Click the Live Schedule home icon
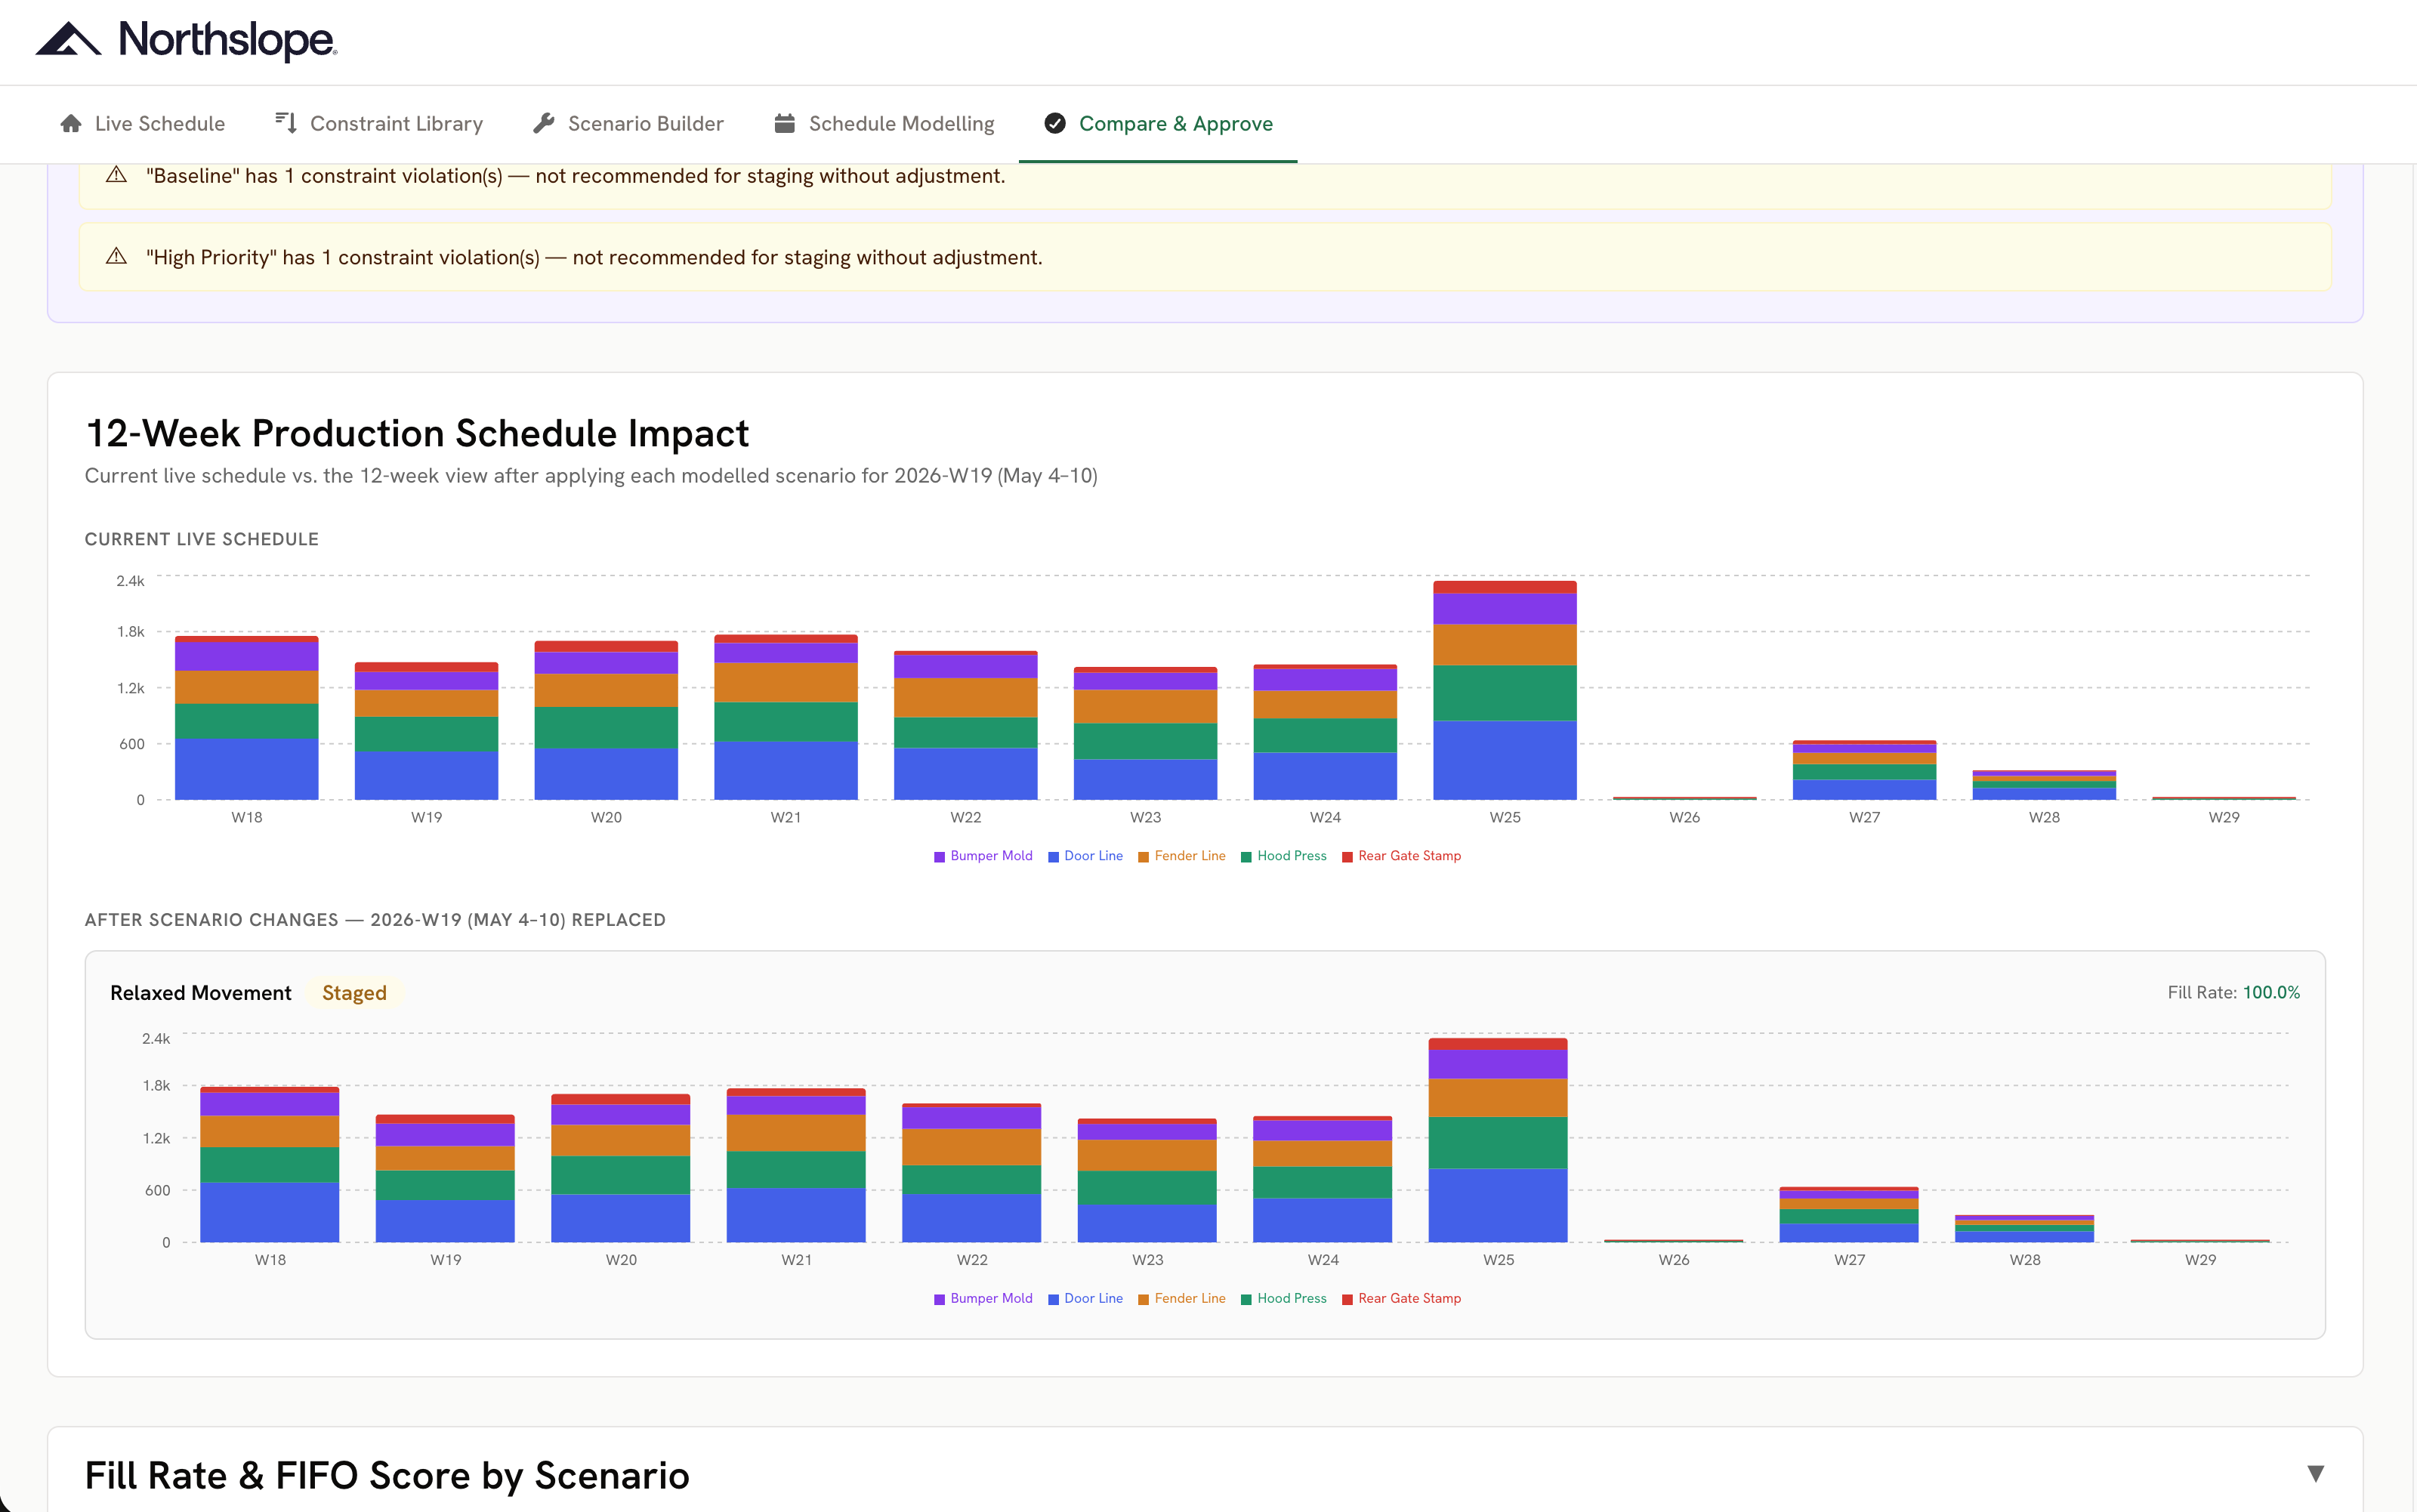This screenshot has width=2417, height=1512. pyautogui.click(x=71, y=124)
